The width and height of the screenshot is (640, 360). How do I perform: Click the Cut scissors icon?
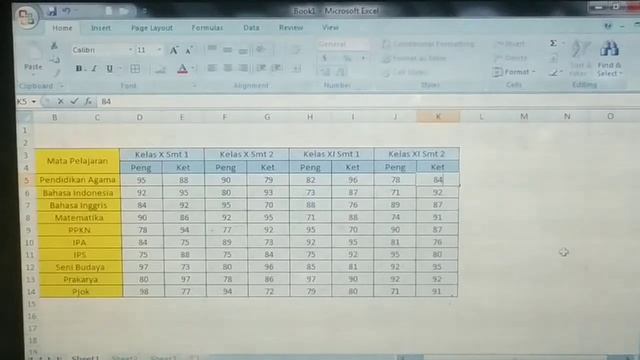[x=54, y=46]
